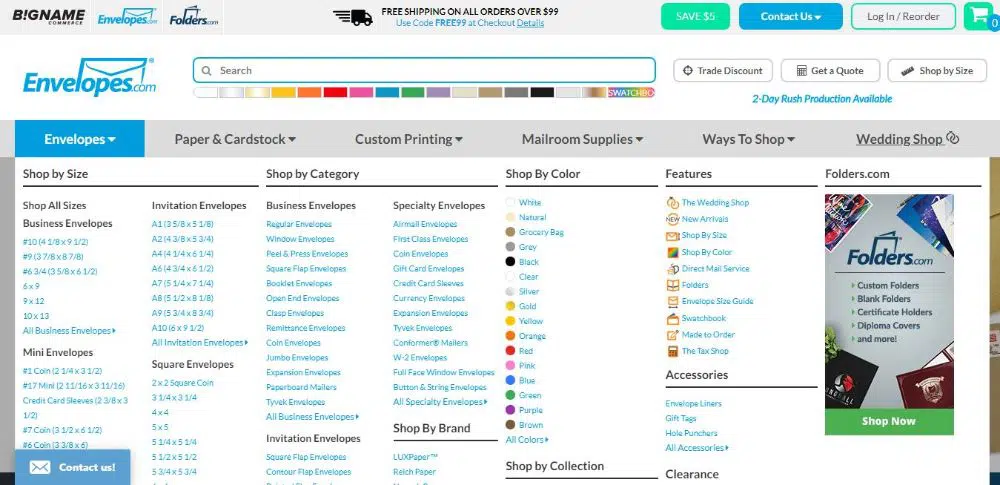
Task: Expand the Mailroom Supplies dropdown
Action: [582, 139]
